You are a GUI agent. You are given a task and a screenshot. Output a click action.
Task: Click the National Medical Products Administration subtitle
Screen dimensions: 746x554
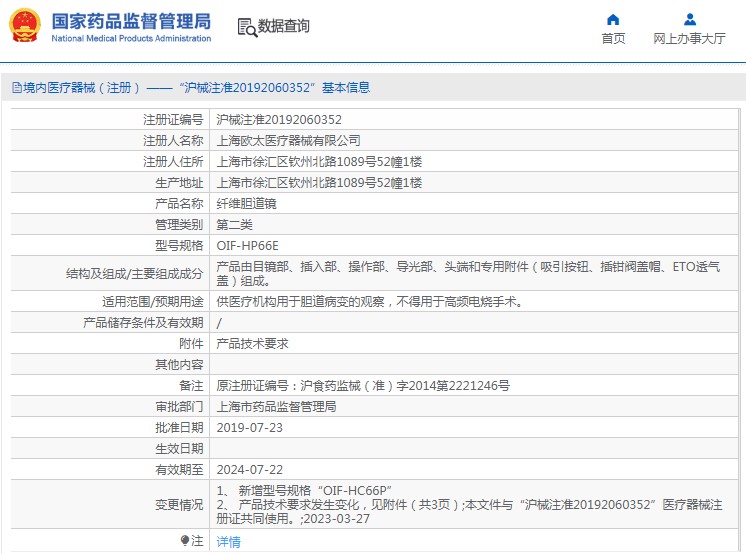(131, 39)
